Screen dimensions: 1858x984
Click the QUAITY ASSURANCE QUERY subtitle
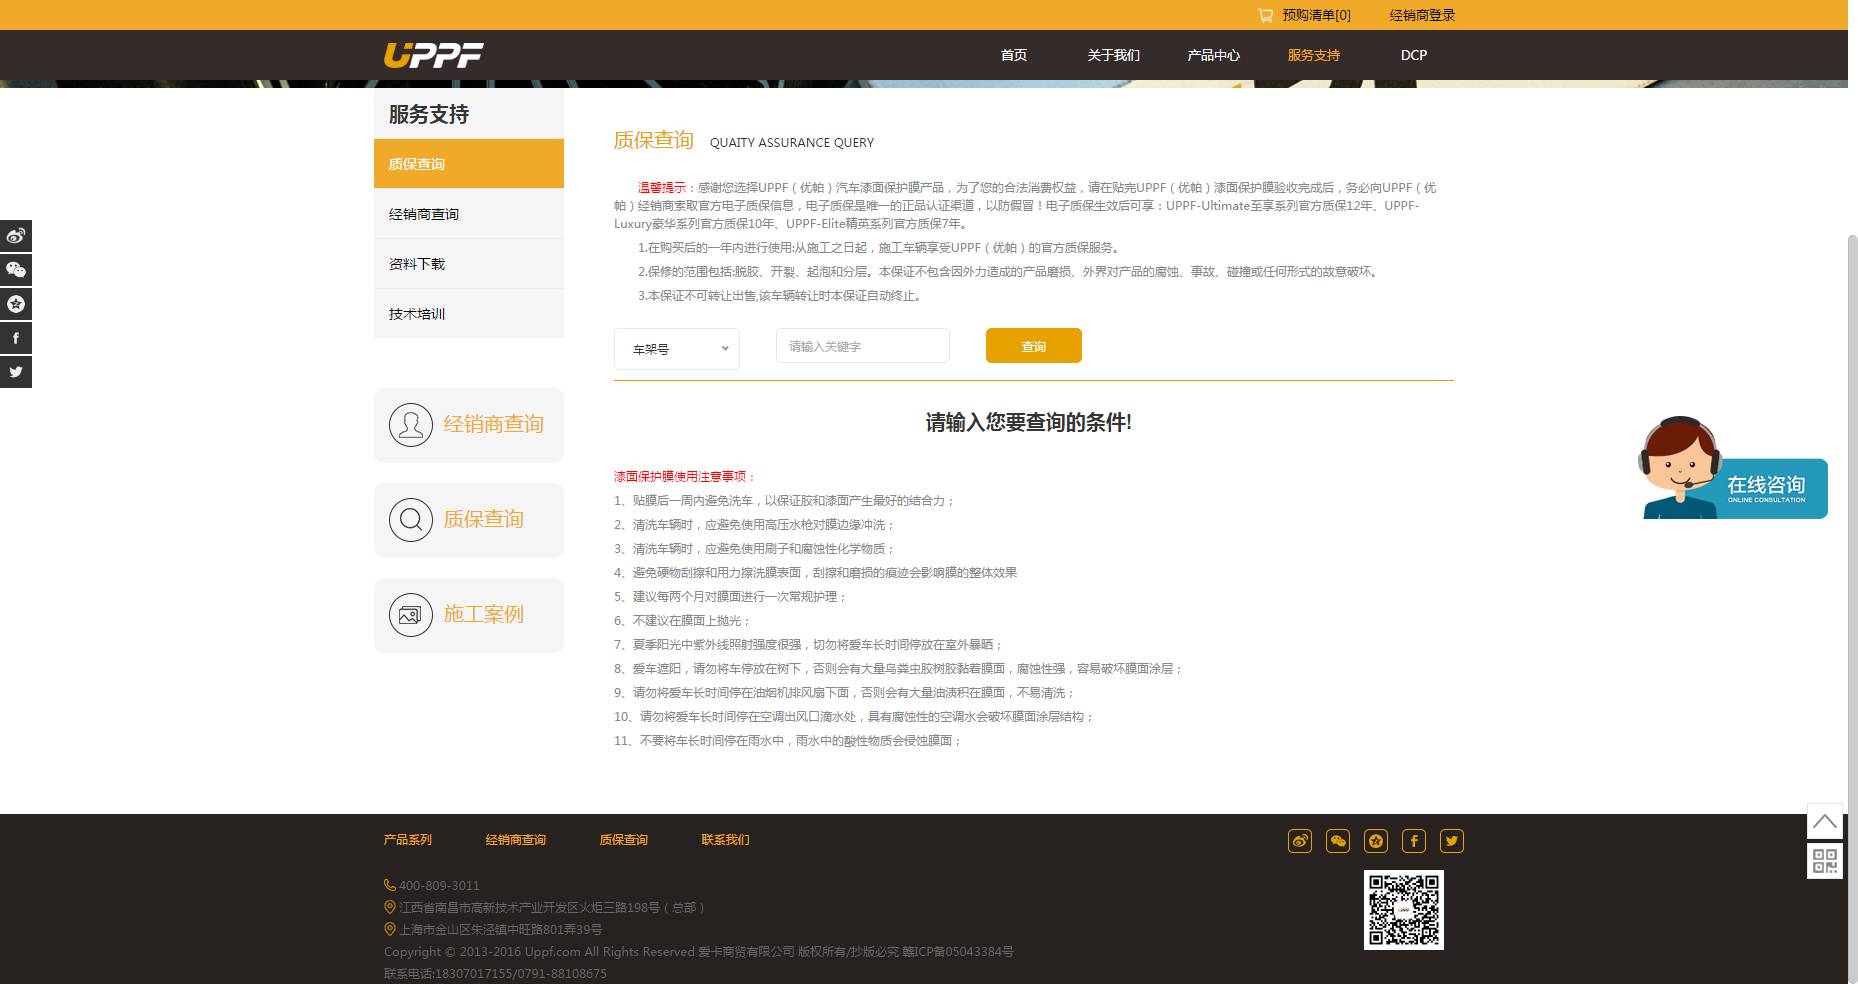pyautogui.click(x=792, y=142)
